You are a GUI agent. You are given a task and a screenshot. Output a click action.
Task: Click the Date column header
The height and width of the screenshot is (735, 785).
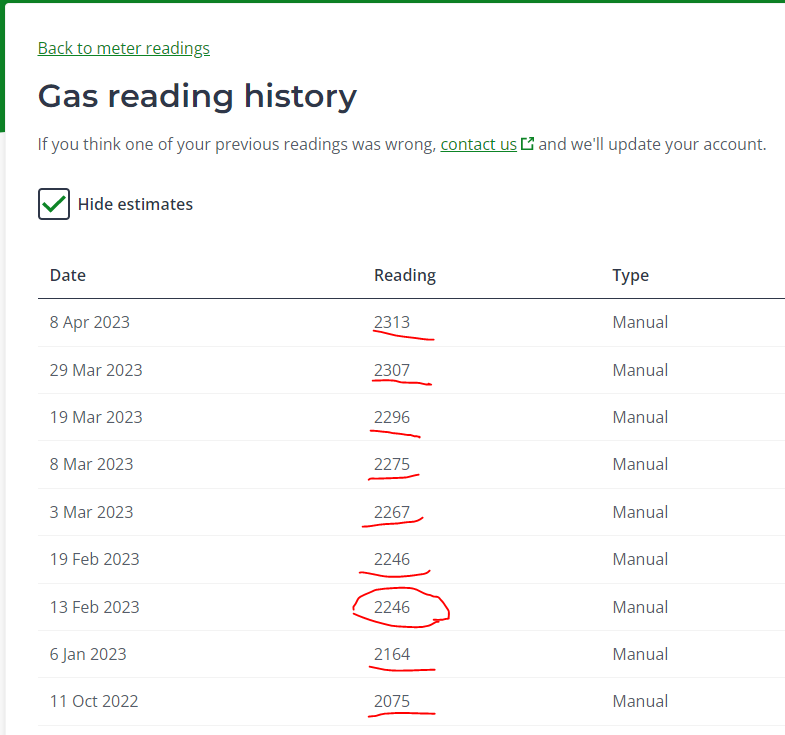[x=68, y=275]
